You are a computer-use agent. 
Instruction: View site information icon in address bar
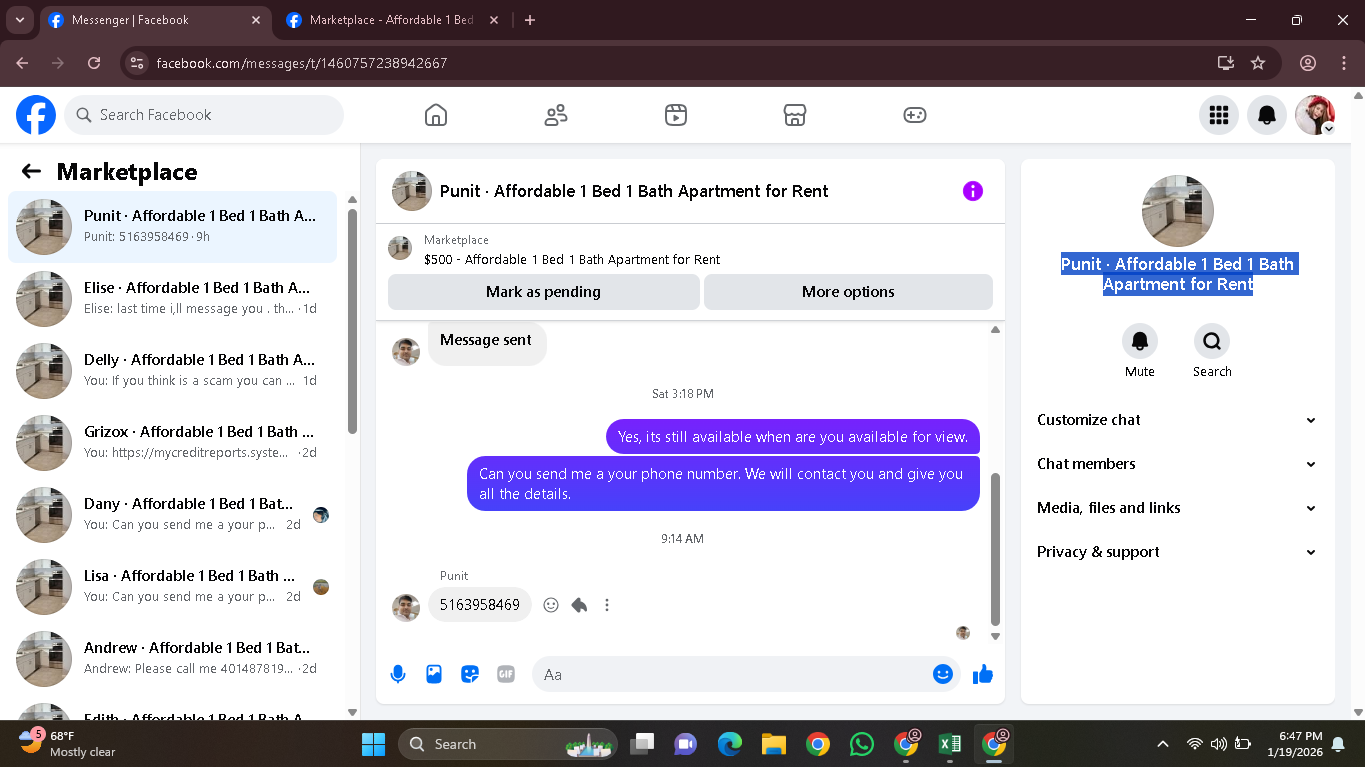tap(138, 63)
